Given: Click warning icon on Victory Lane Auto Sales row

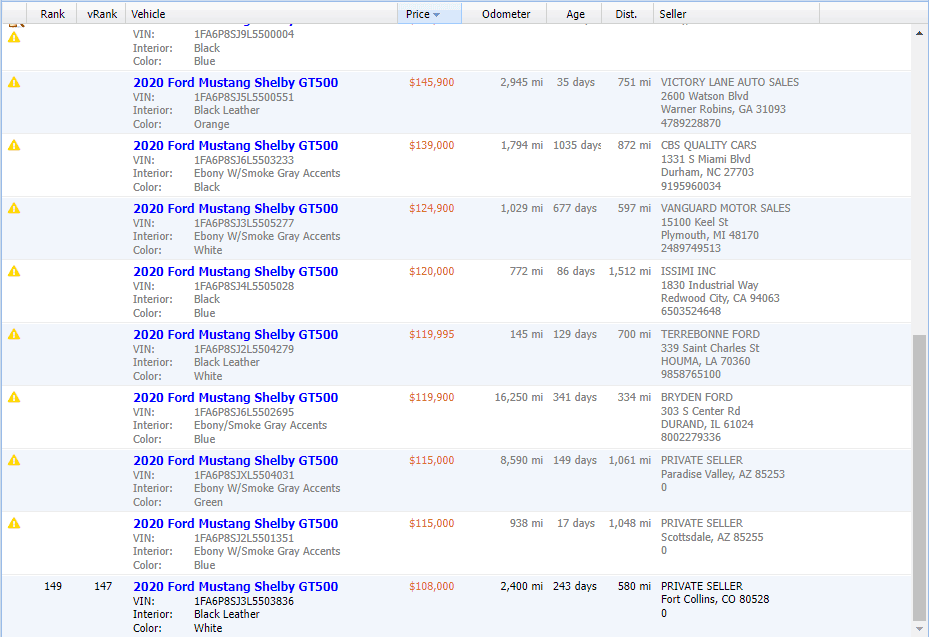Looking at the screenshot, I should click(x=14, y=82).
